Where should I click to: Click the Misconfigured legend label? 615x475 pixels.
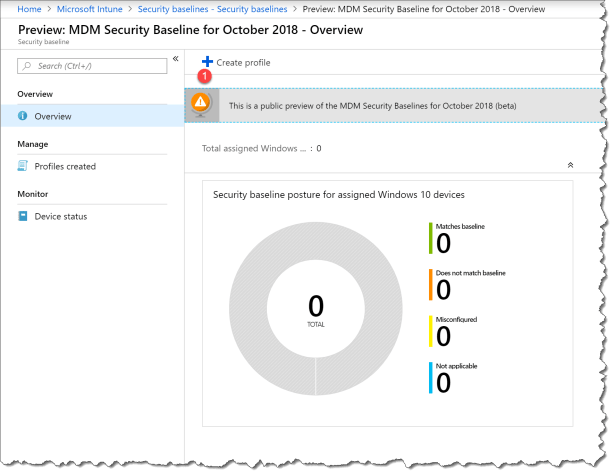(456, 320)
